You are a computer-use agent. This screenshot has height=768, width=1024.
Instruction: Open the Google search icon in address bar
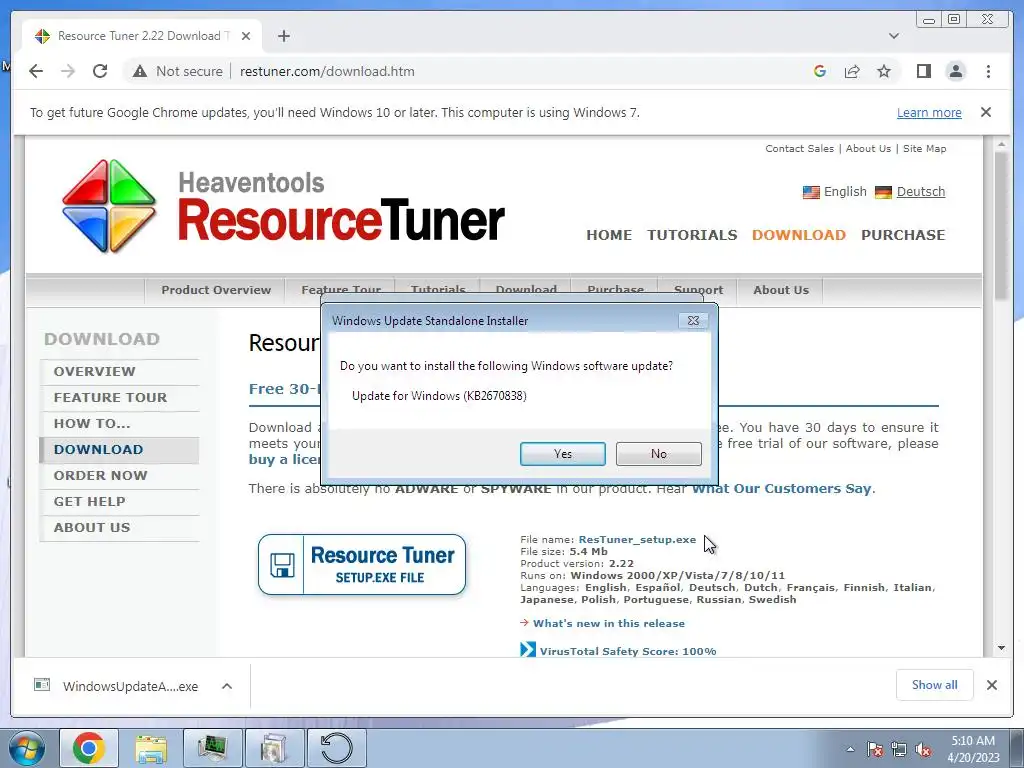click(820, 71)
